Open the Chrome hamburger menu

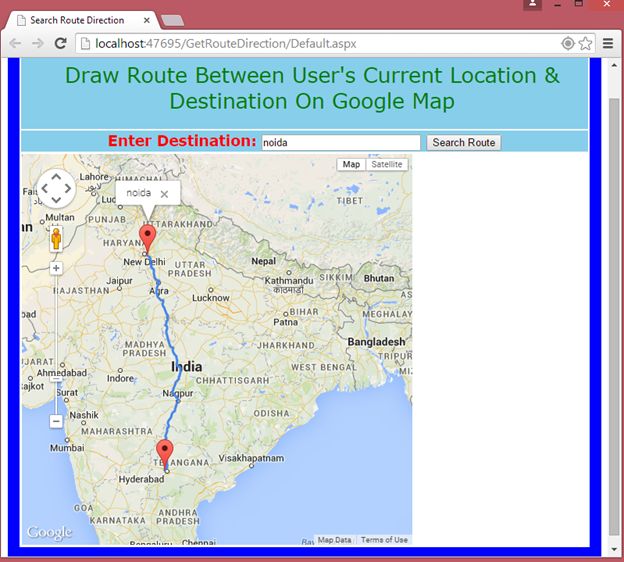pyautogui.click(x=608, y=43)
